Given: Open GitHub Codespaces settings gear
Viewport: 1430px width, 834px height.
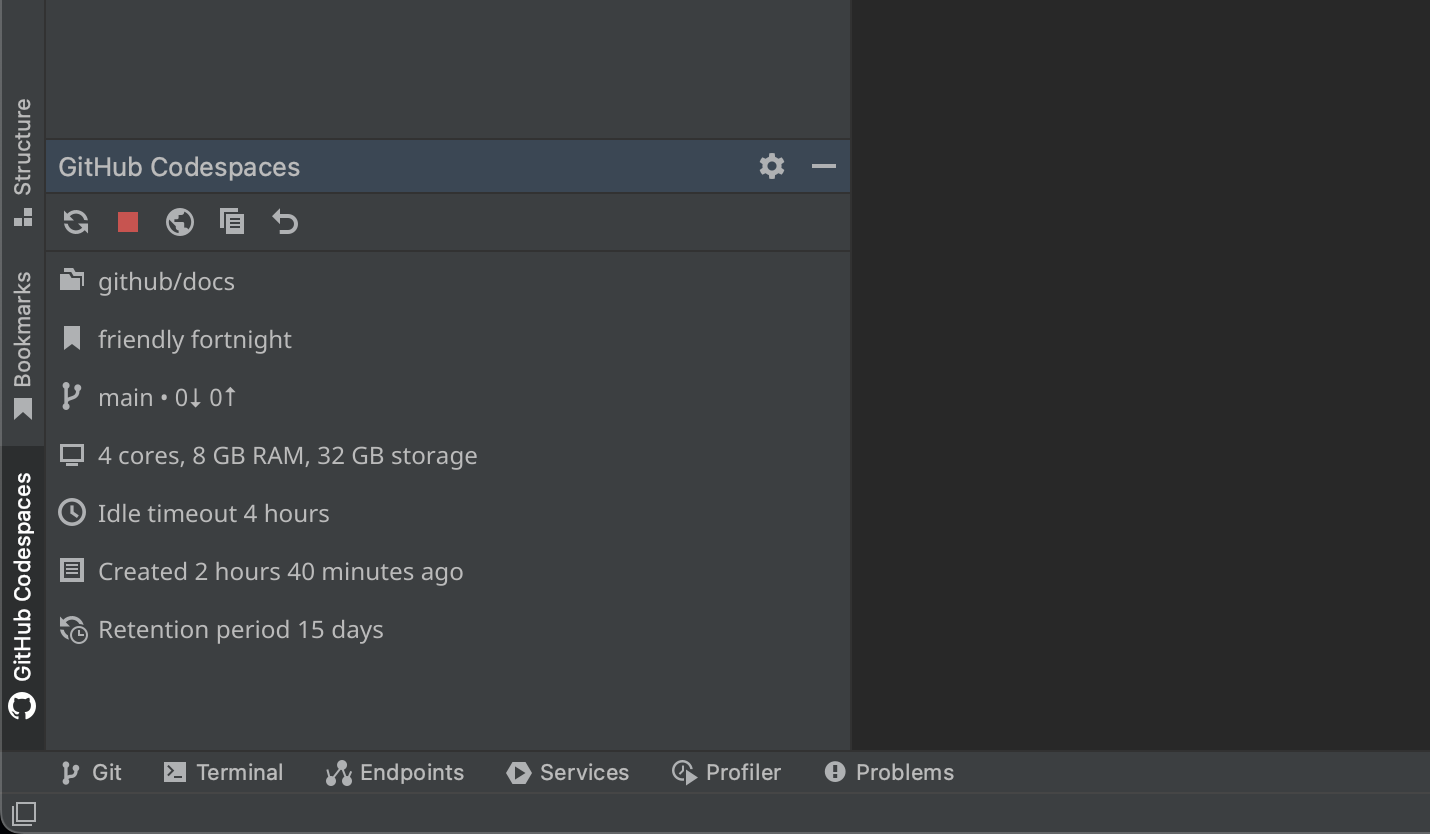Looking at the screenshot, I should (x=771, y=166).
